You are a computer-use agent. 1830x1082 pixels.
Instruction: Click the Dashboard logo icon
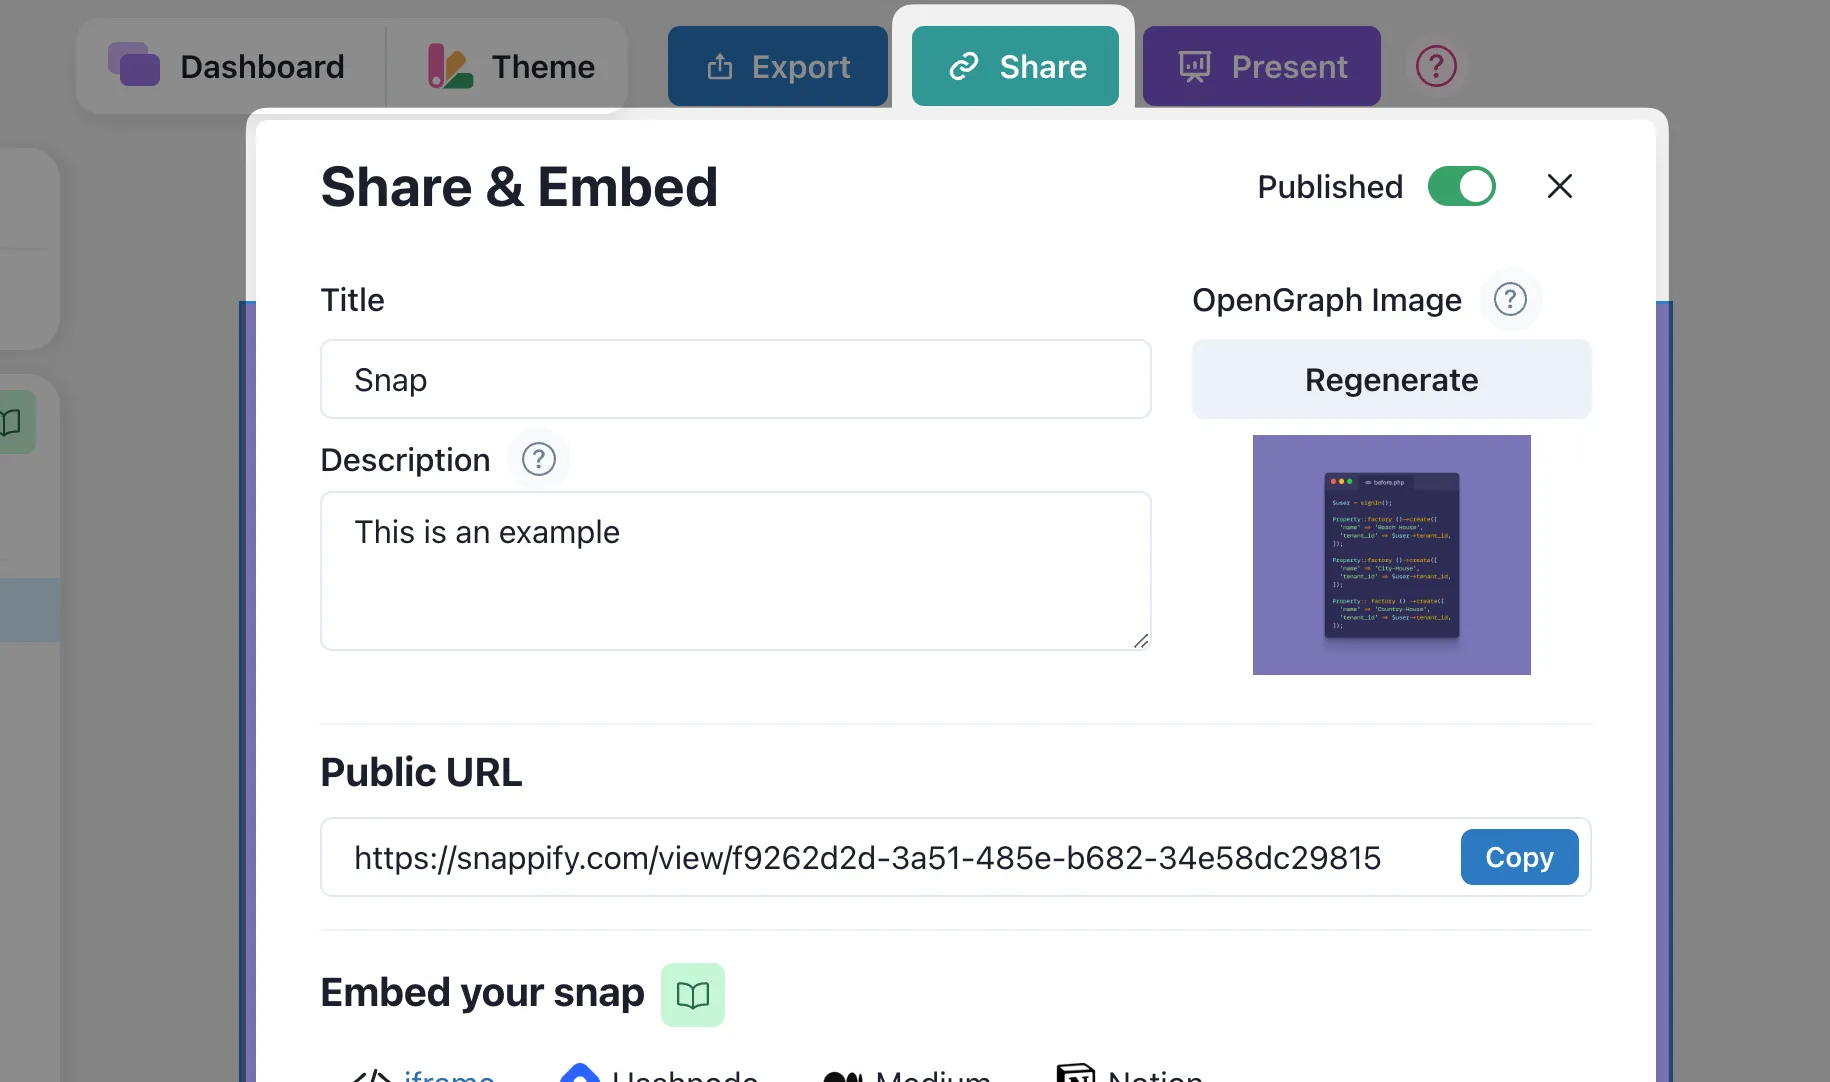134,65
